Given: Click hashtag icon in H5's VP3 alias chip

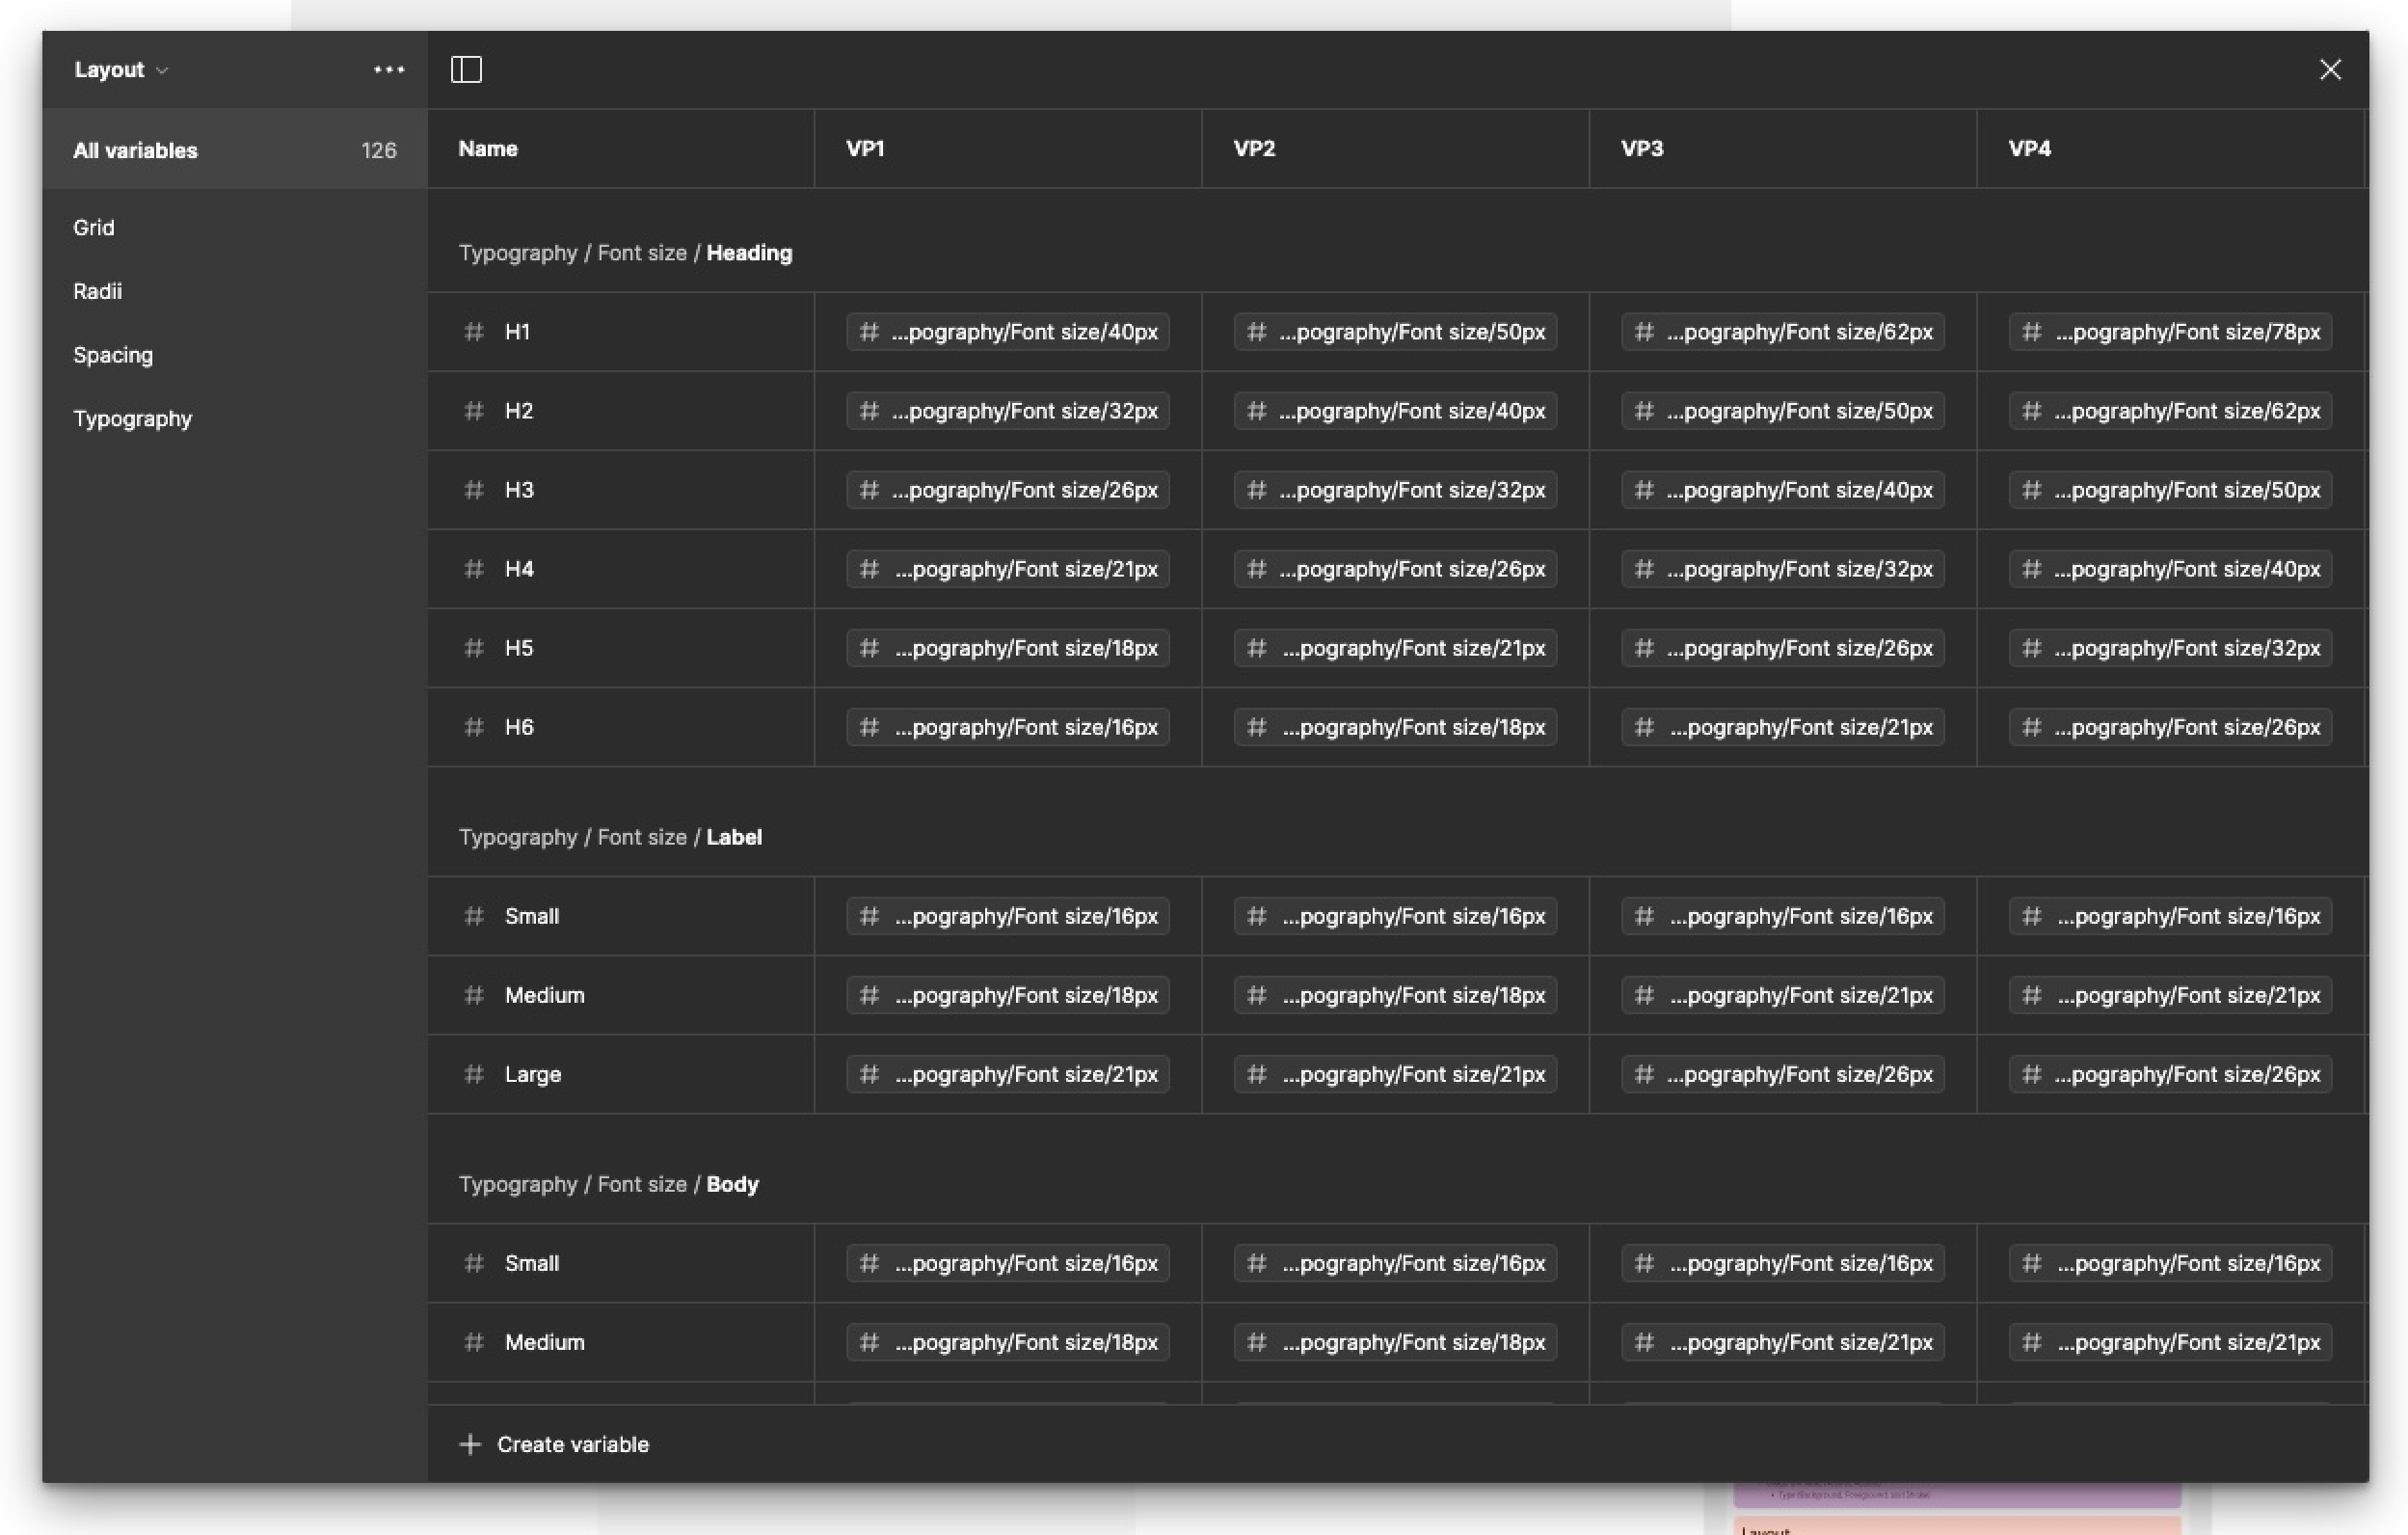Looking at the screenshot, I should pos(1644,648).
